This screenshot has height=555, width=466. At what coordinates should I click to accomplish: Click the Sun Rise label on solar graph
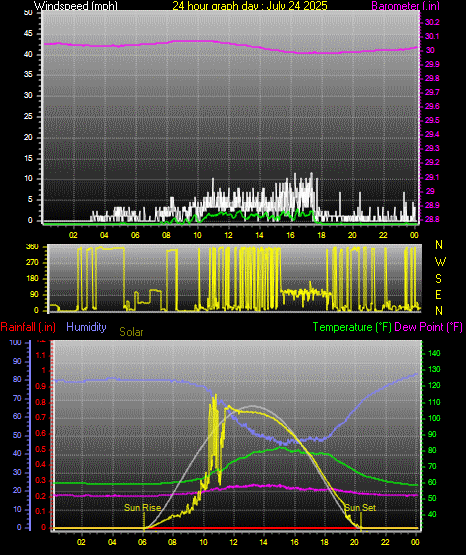pyautogui.click(x=142, y=508)
